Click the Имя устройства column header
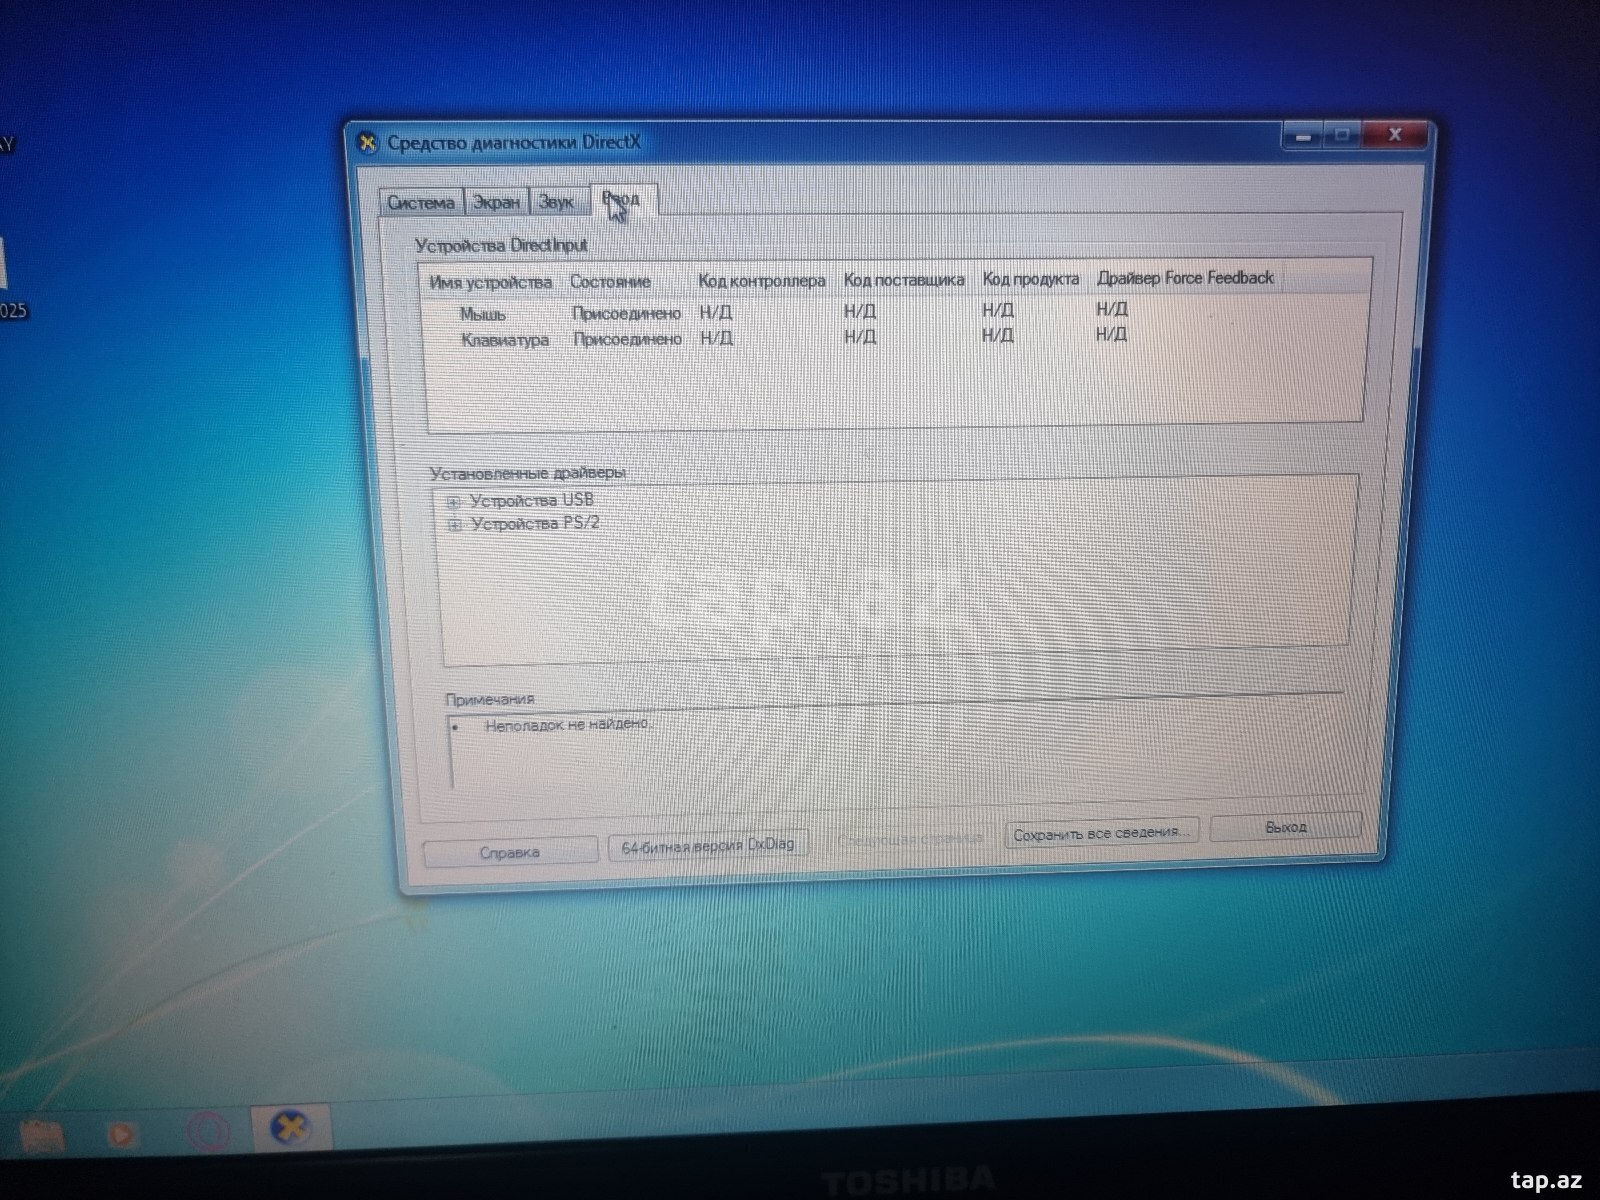This screenshot has width=1600, height=1200. (x=490, y=283)
